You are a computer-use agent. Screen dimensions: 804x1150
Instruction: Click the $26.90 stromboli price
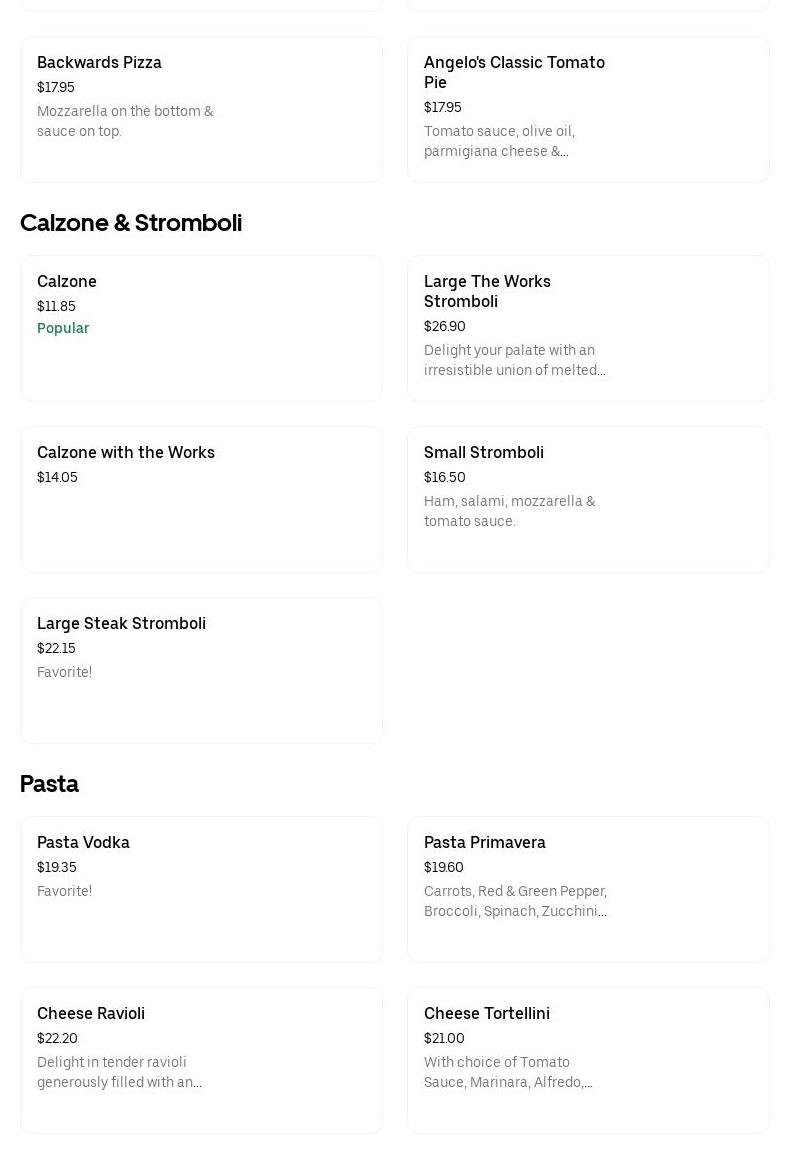444,326
